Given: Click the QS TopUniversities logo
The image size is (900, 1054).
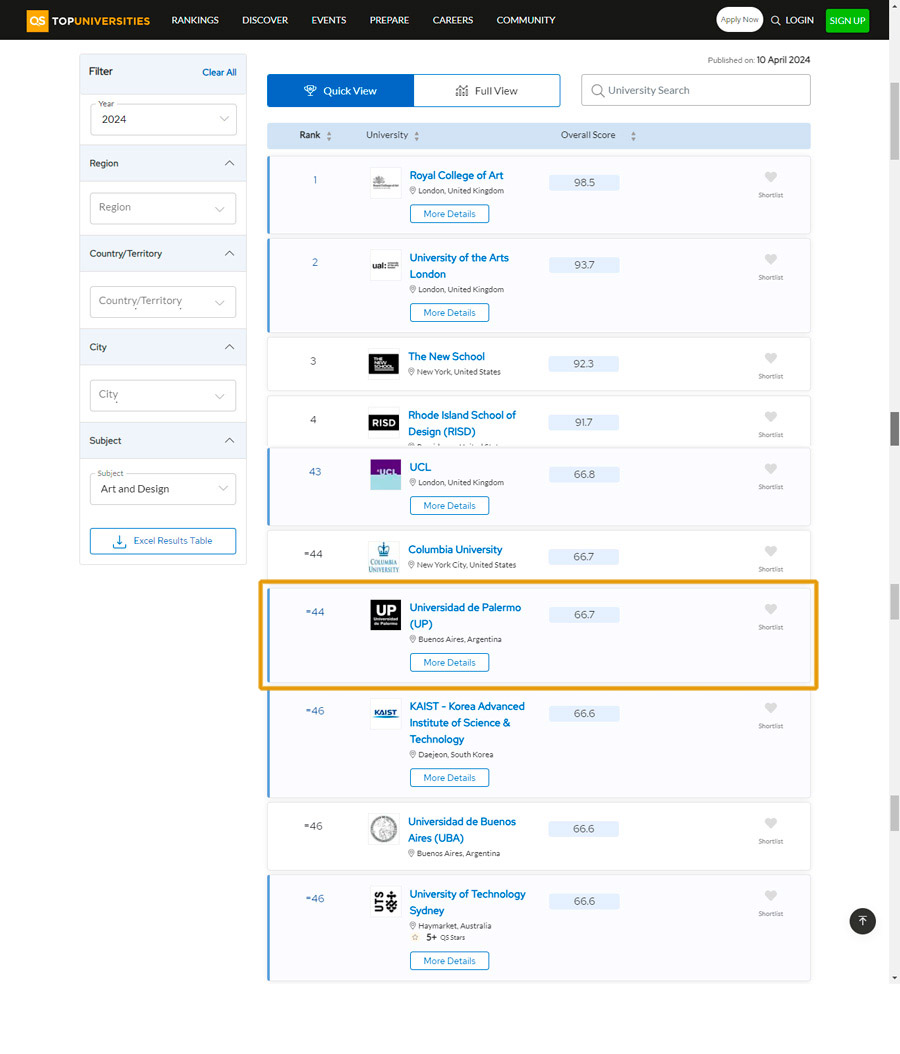Looking at the screenshot, I should pyautogui.click(x=88, y=20).
